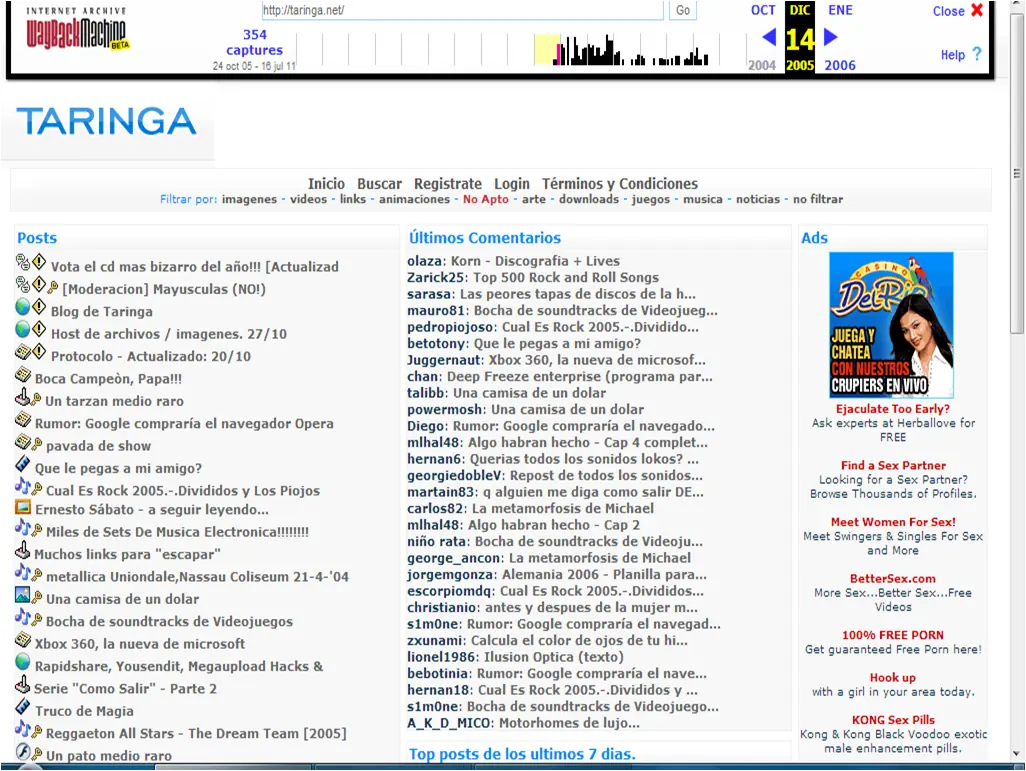This screenshot has width=1026, height=771.
Task: Close the Wayback toolbar with red X
Action: 977,10
